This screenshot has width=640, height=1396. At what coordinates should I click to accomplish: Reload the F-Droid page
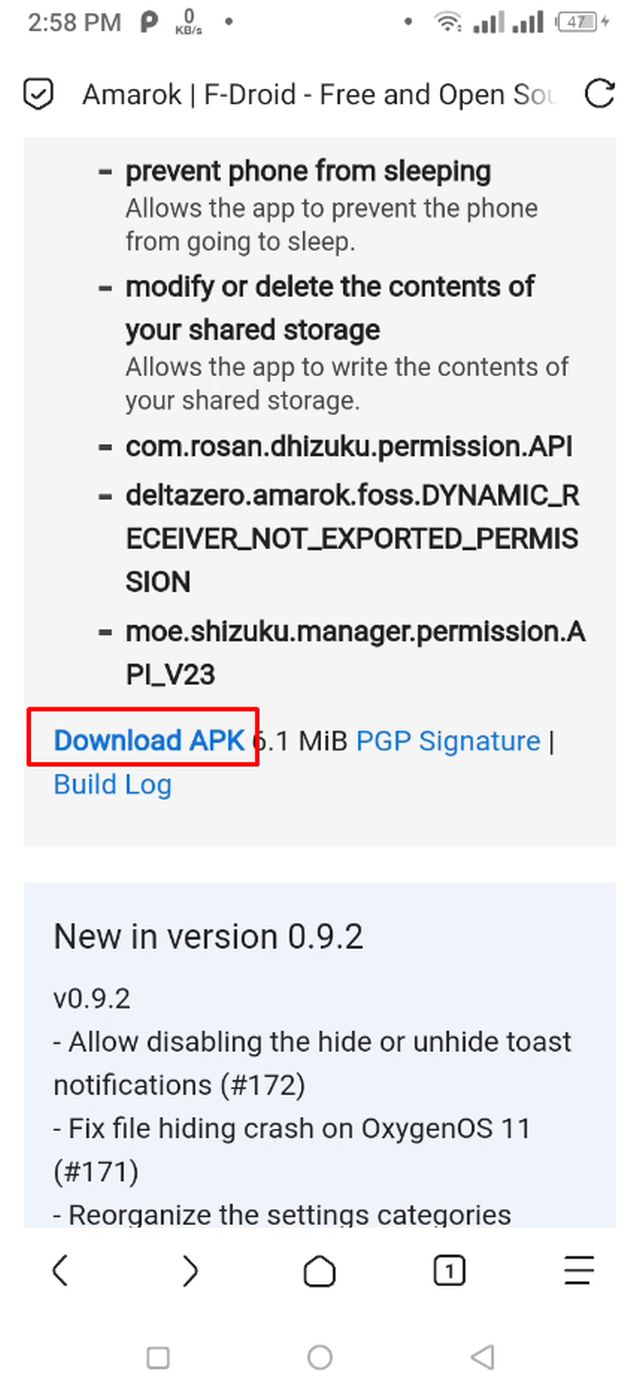coord(599,95)
